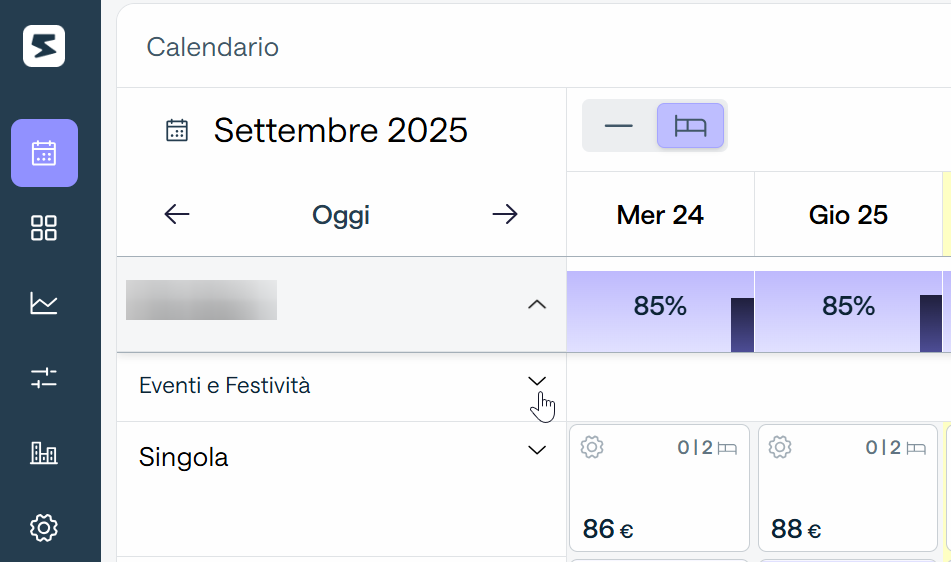Open settings gear on Gio 25 Singola cell
The width and height of the screenshot is (951, 562).
point(780,447)
